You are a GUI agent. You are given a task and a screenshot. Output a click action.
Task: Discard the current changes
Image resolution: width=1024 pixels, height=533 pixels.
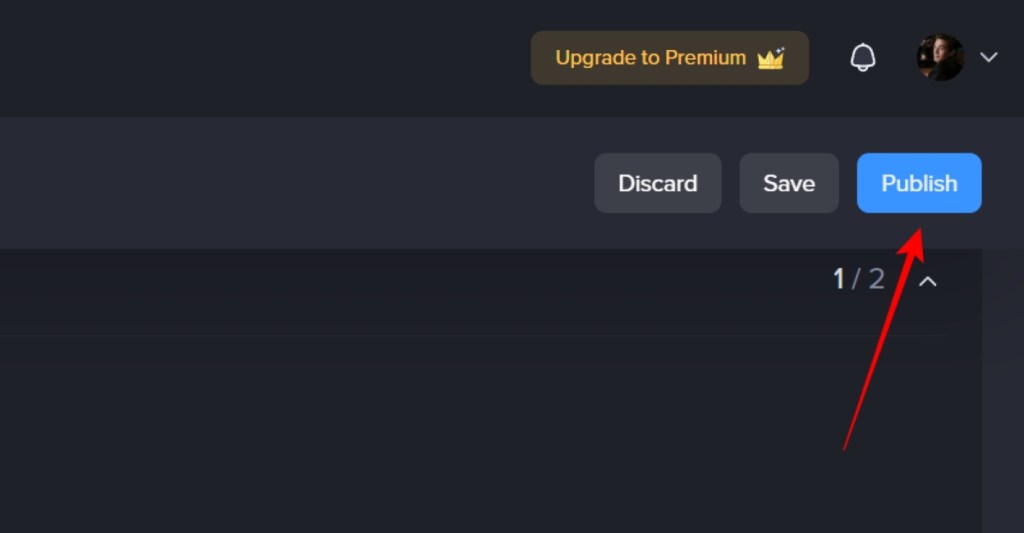pos(658,183)
